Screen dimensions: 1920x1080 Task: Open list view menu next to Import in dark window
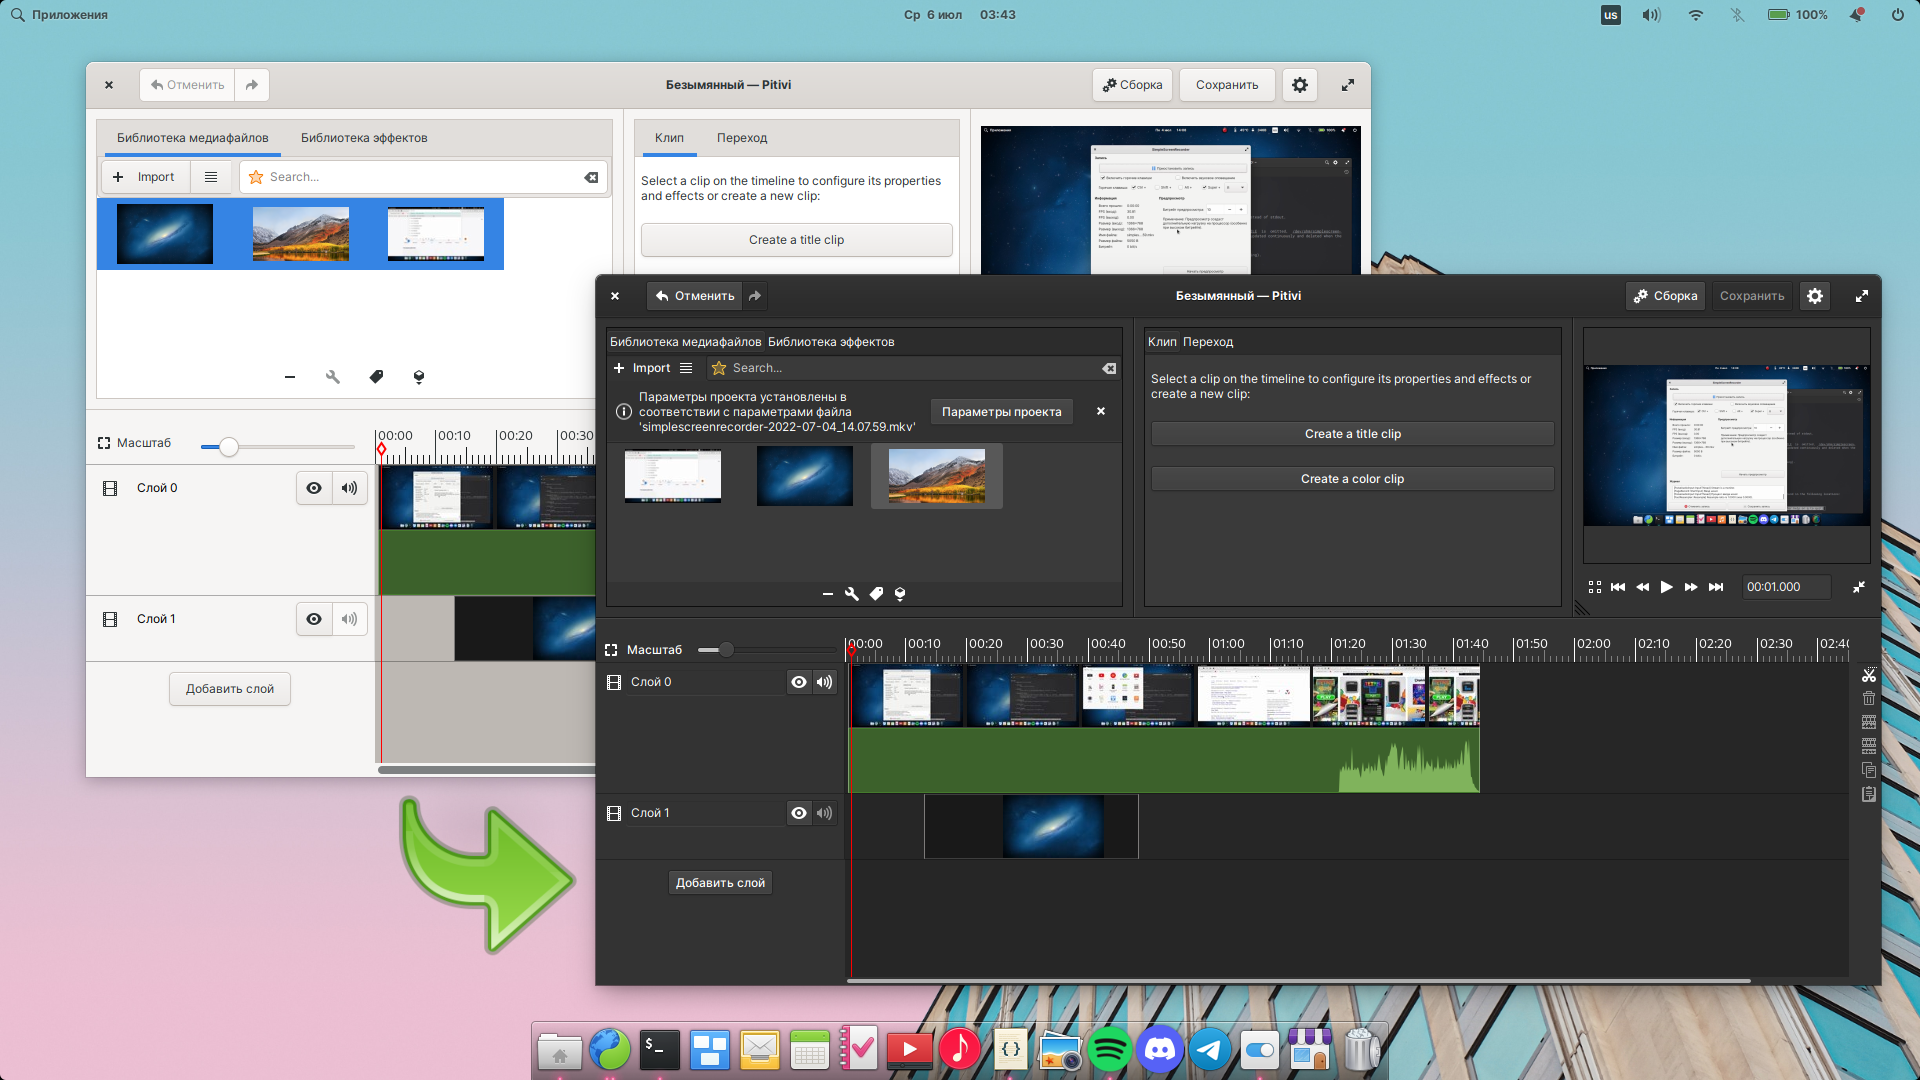(686, 368)
